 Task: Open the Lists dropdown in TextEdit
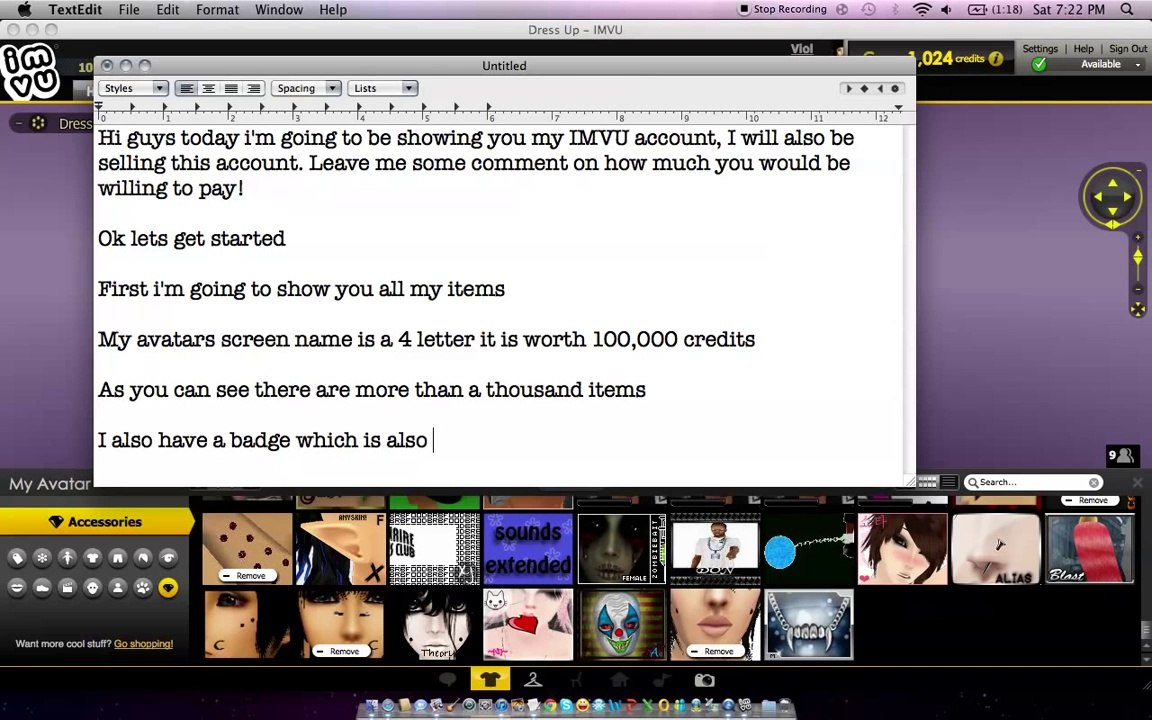pos(382,88)
